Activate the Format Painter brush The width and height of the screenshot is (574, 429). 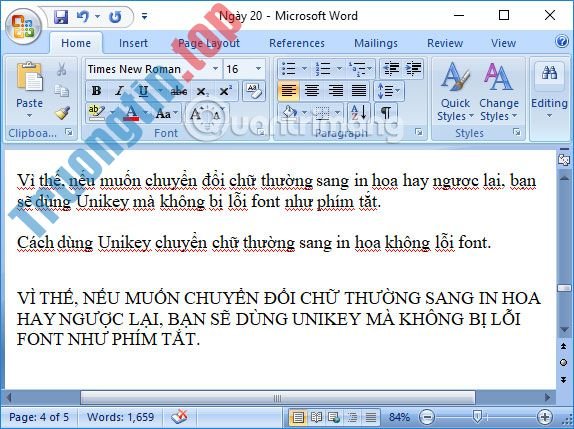click(62, 113)
